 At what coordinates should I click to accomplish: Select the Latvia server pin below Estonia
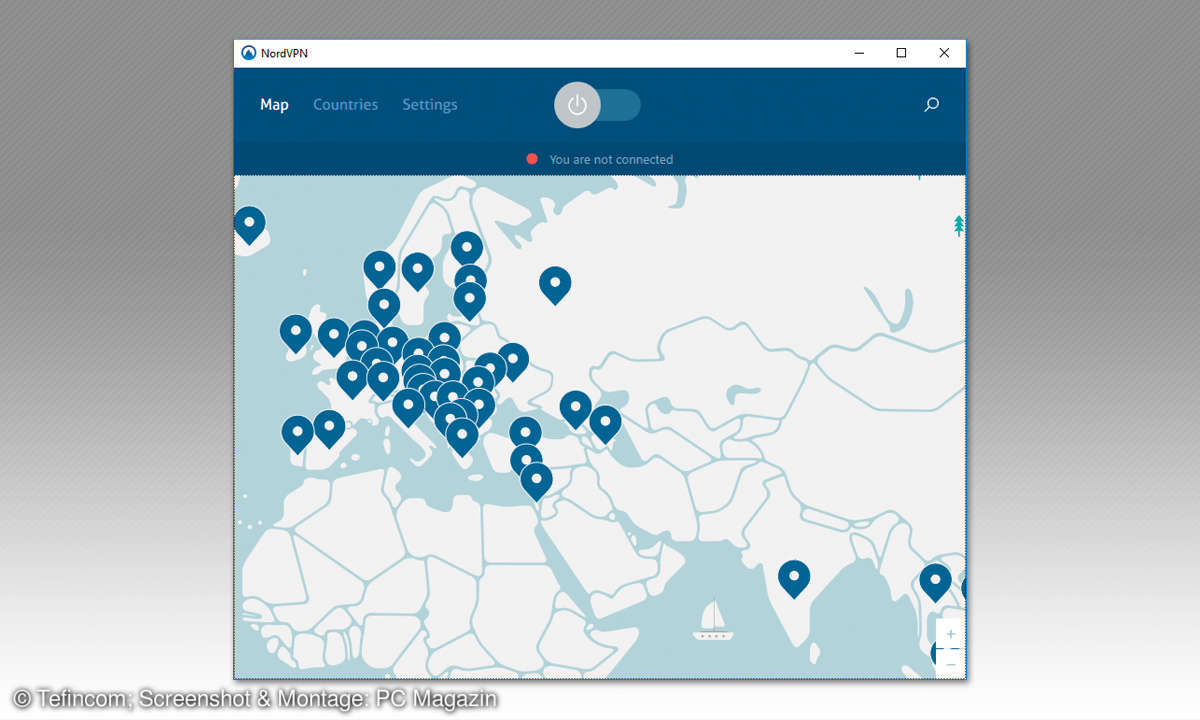(x=469, y=301)
